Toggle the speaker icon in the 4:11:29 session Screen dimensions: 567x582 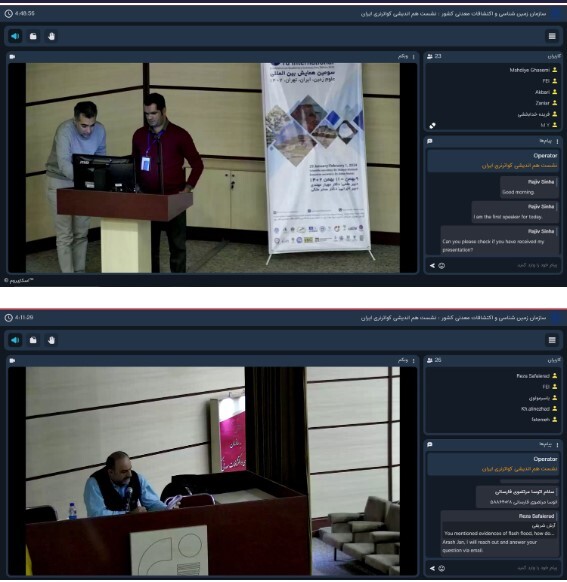pos(15,340)
